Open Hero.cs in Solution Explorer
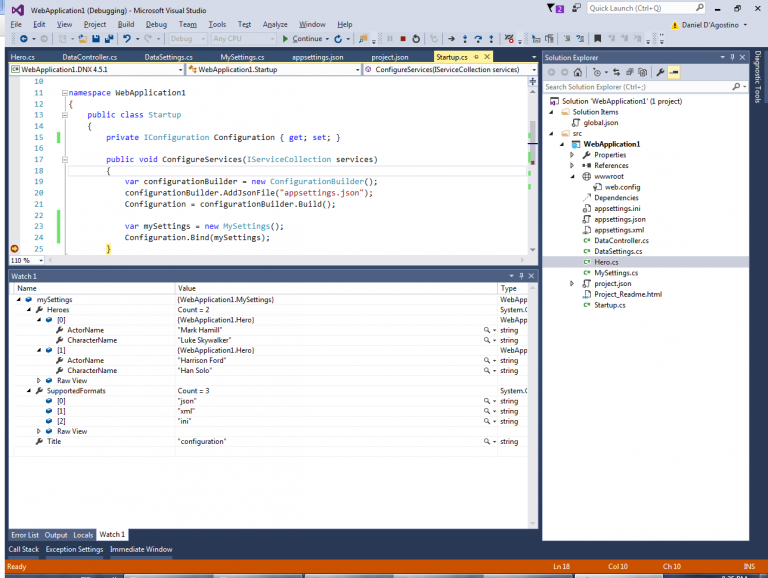The image size is (768, 578). coord(606,262)
